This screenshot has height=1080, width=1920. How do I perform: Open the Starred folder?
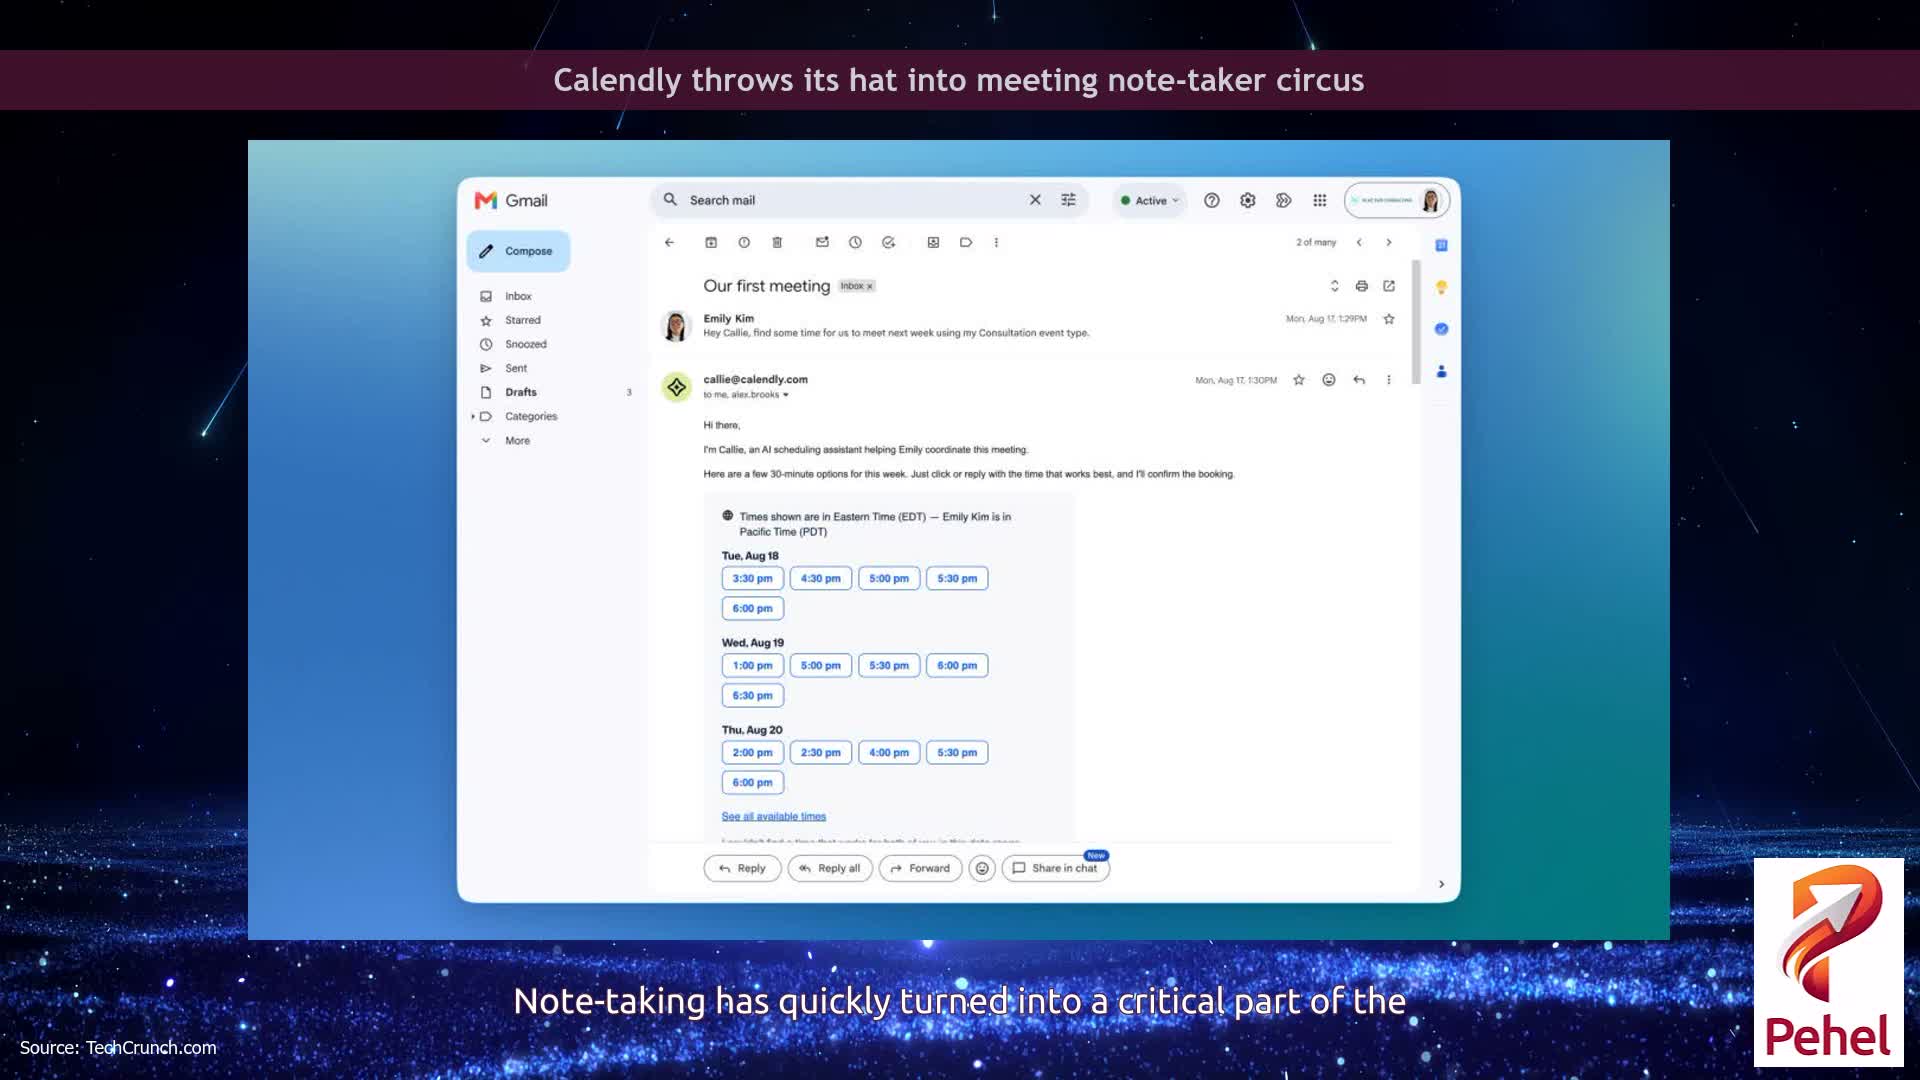(x=522, y=320)
